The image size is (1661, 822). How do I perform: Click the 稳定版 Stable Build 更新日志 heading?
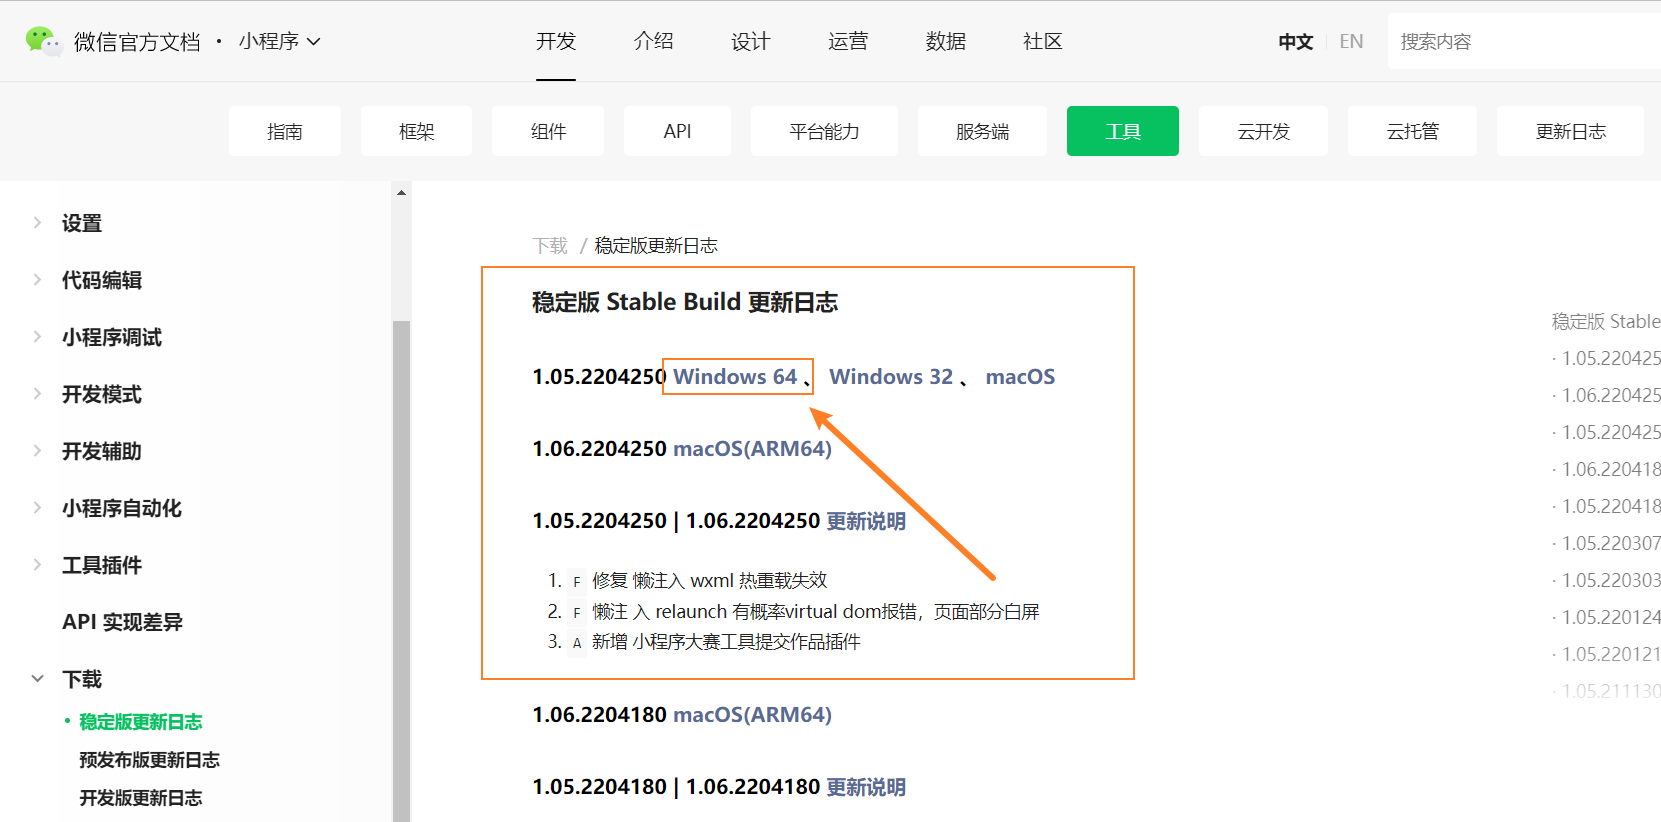point(685,302)
